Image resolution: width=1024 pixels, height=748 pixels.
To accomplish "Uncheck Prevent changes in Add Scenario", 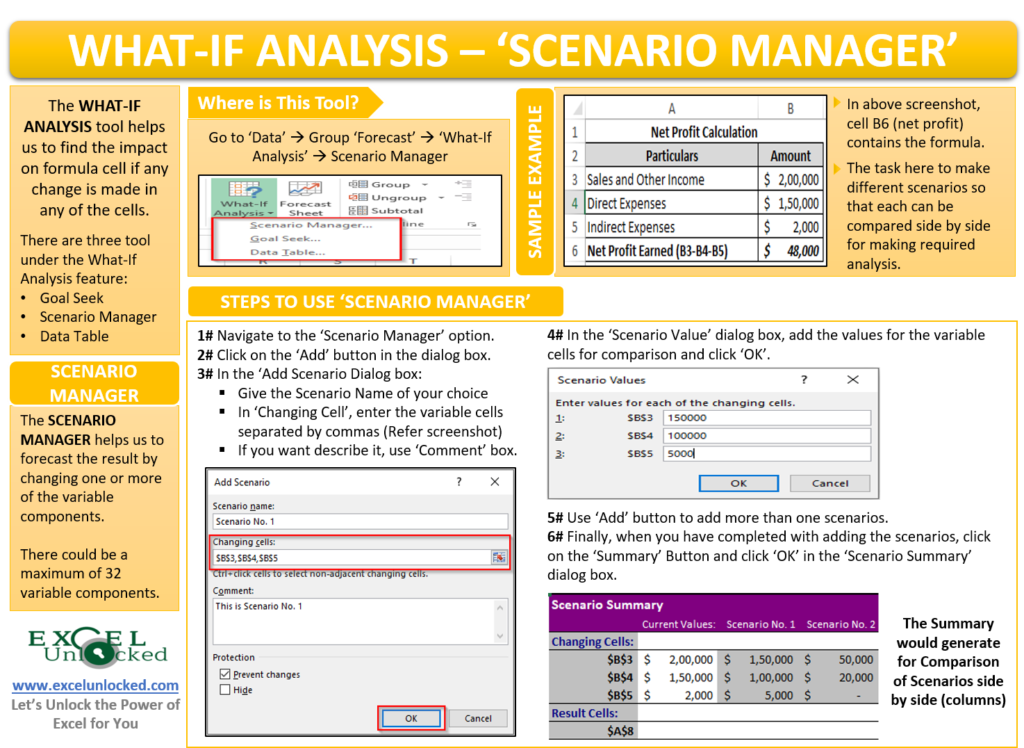I will [225, 672].
